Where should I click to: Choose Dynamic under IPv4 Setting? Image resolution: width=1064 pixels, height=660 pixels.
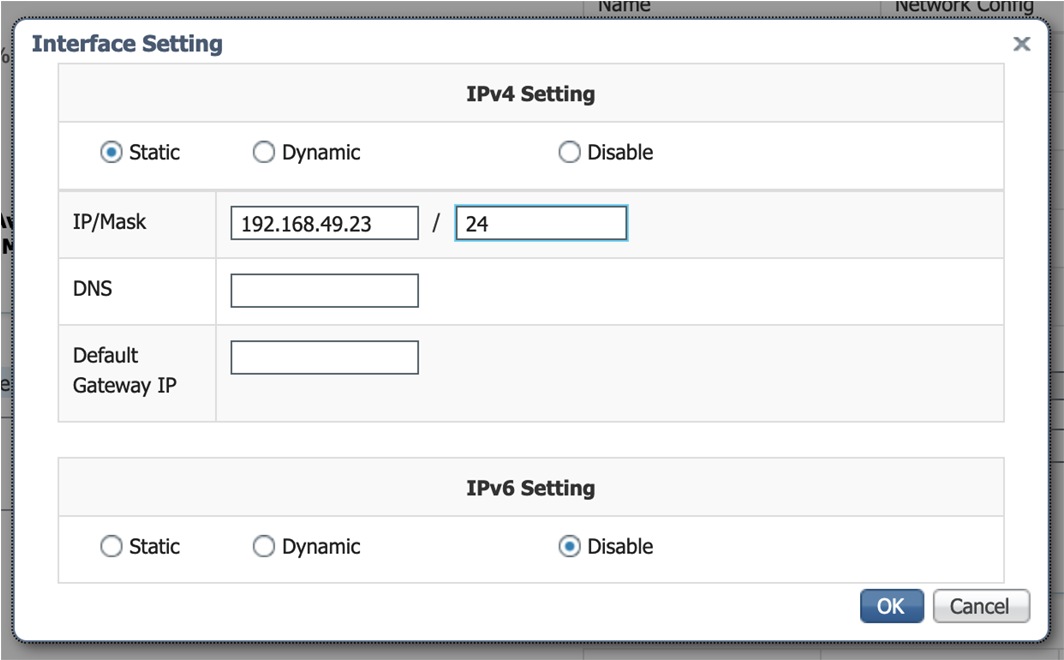point(263,153)
